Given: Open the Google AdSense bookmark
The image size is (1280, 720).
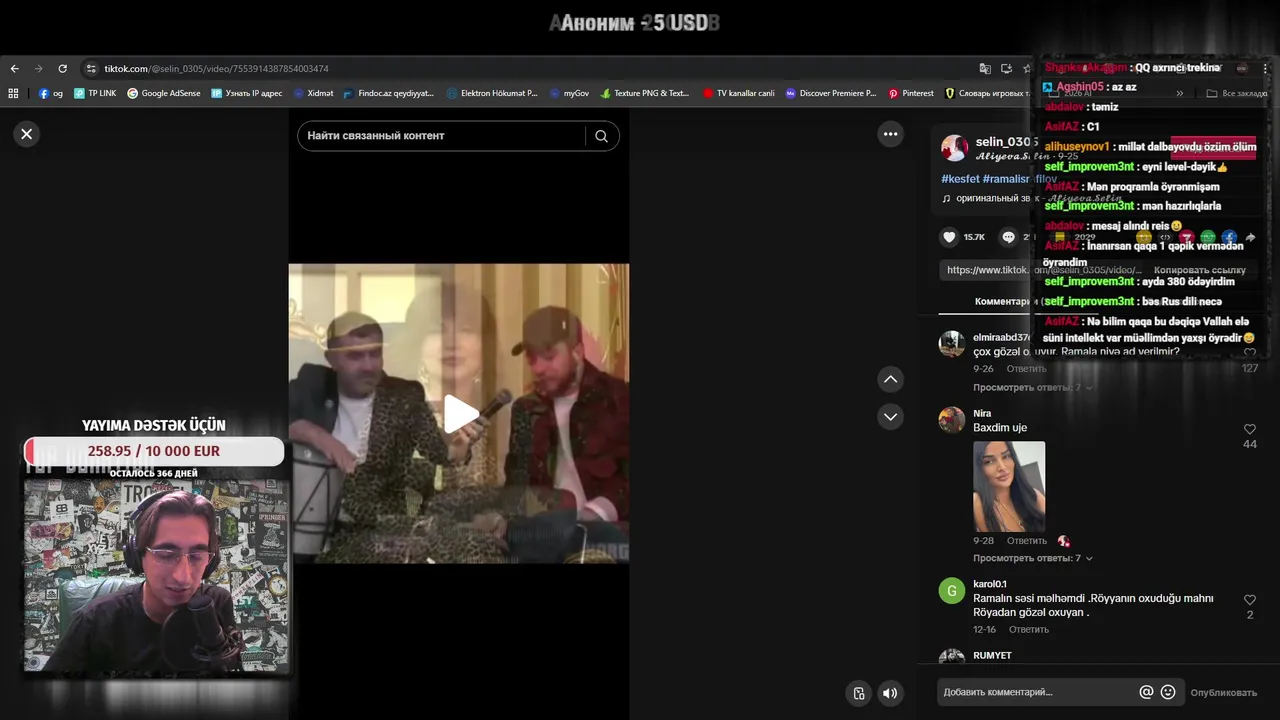Looking at the screenshot, I should [x=164, y=93].
